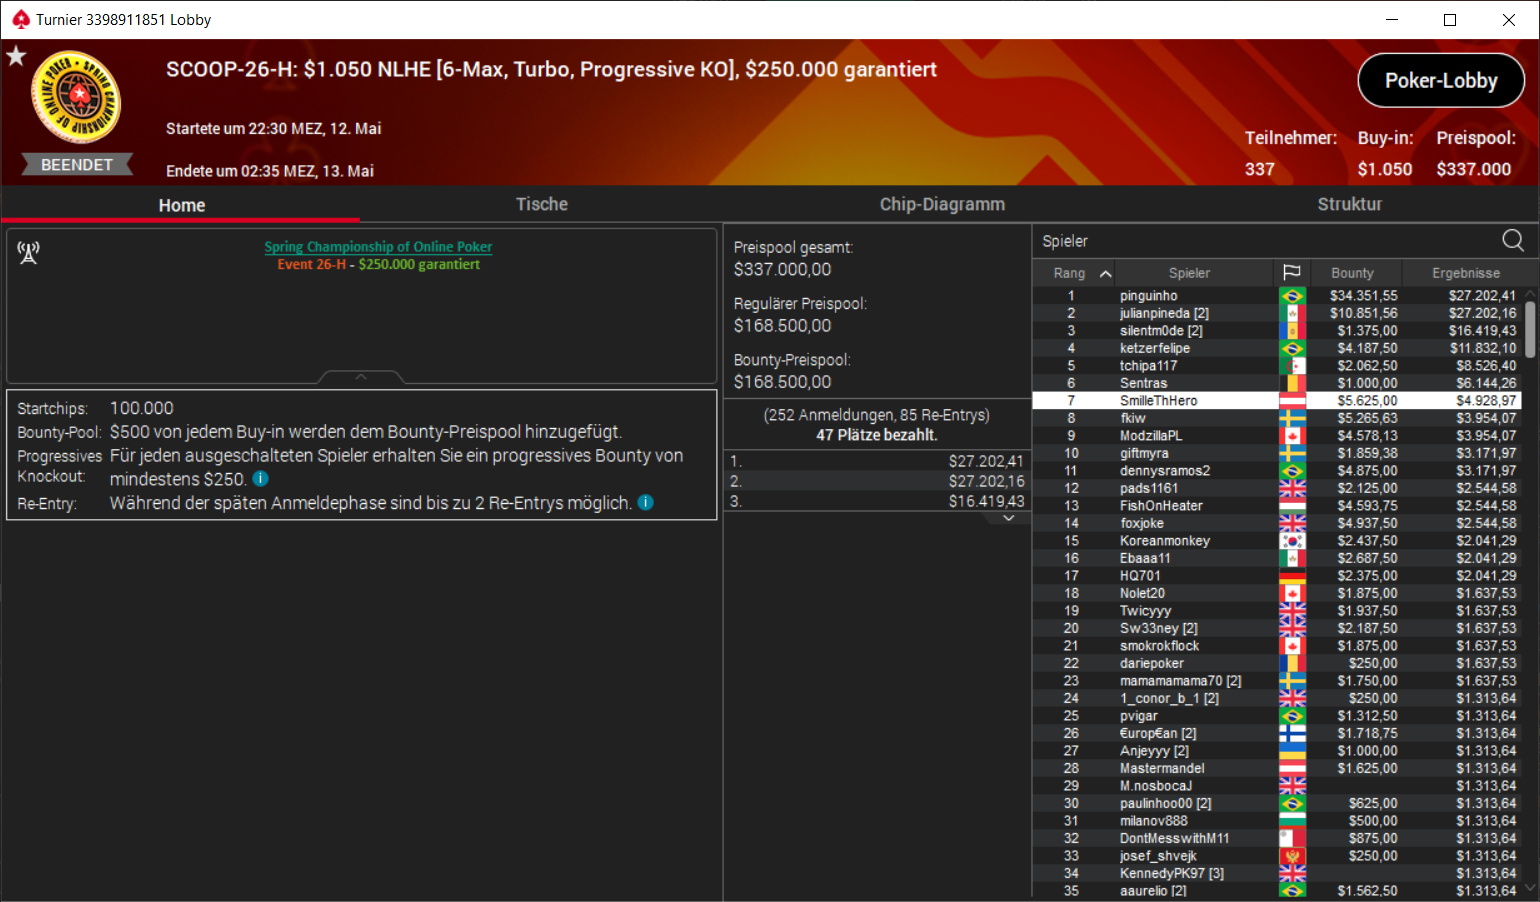Click Anjeyyyy's Ukraine flag
The height and width of the screenshot is (902, 1540).
1292,751
